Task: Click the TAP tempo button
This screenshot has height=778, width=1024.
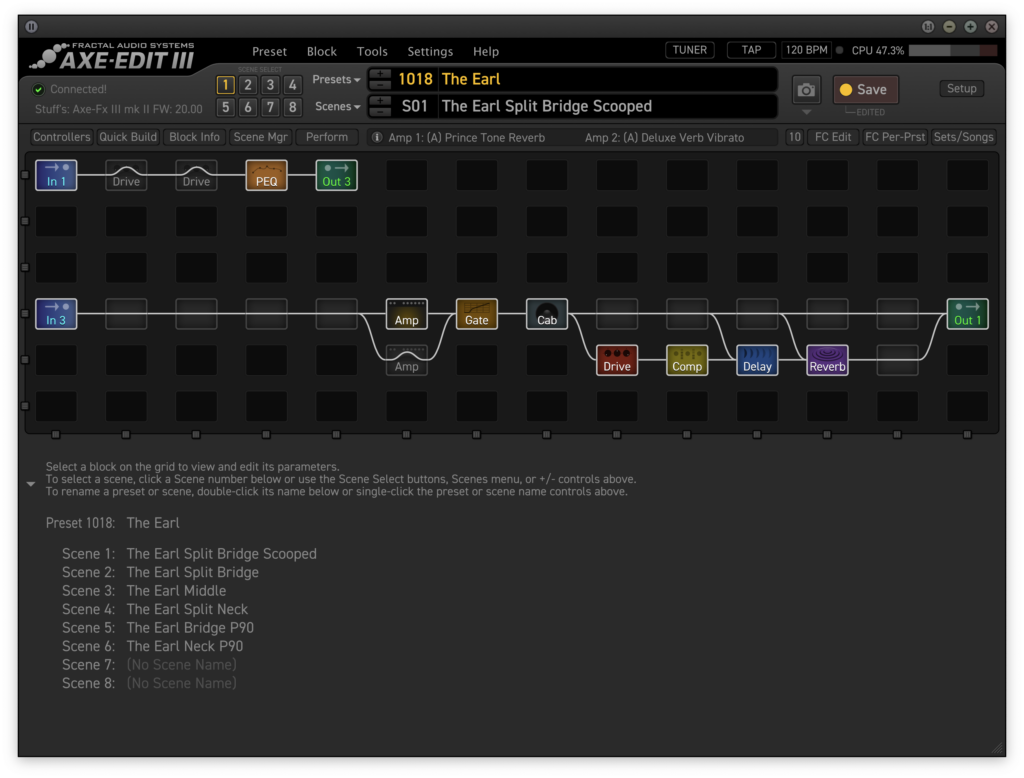Action: pyautogui.click(x=751, y=50)
